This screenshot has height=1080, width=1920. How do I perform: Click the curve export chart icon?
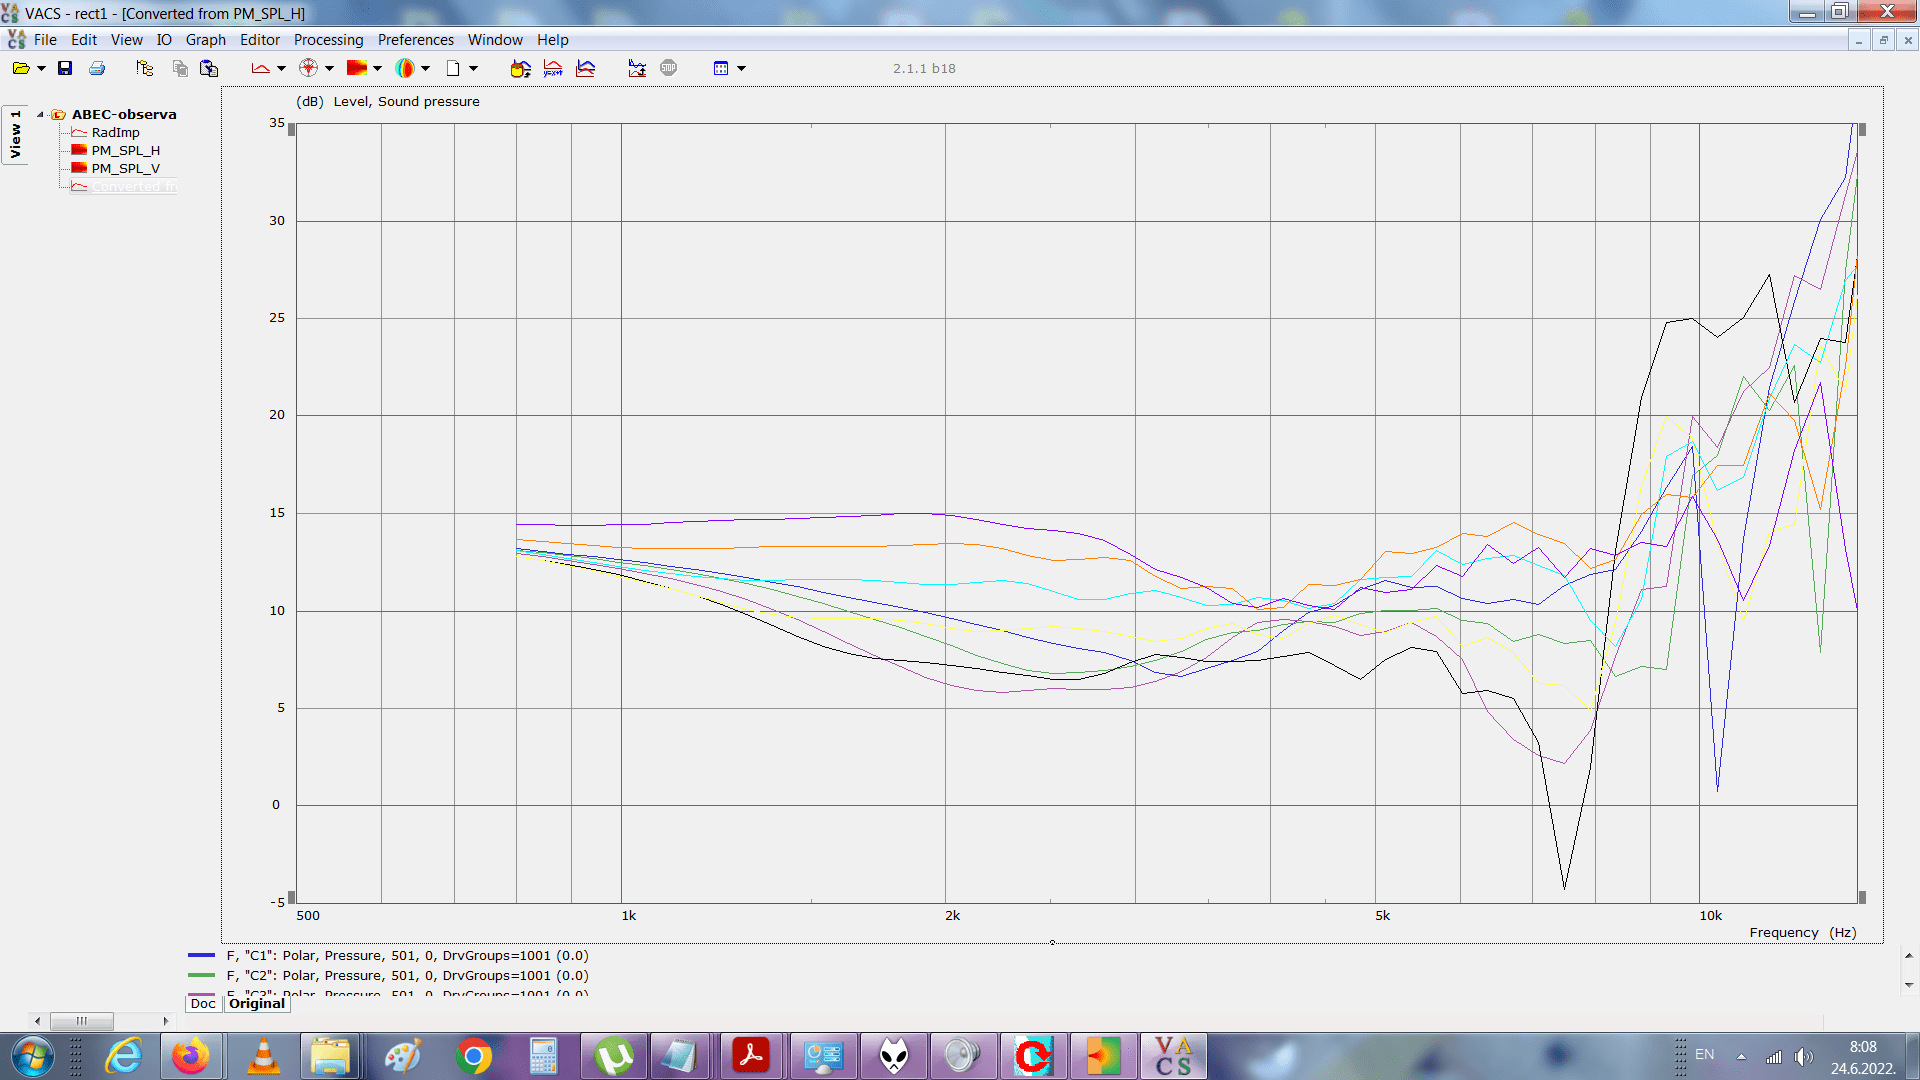[637, 68]
